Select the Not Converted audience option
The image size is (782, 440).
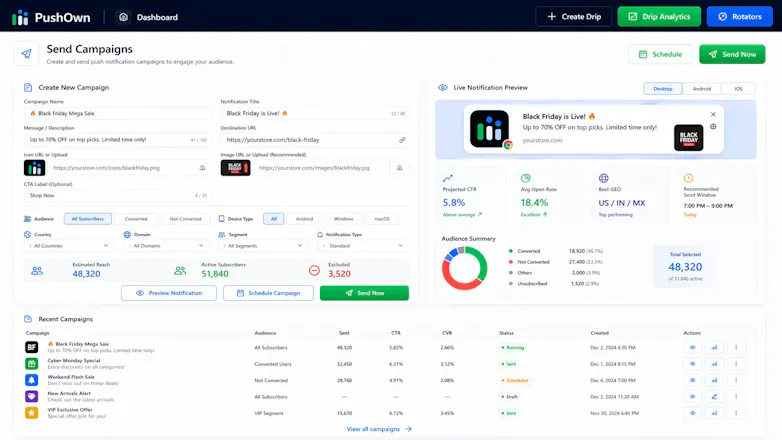[x=186, y=219]
